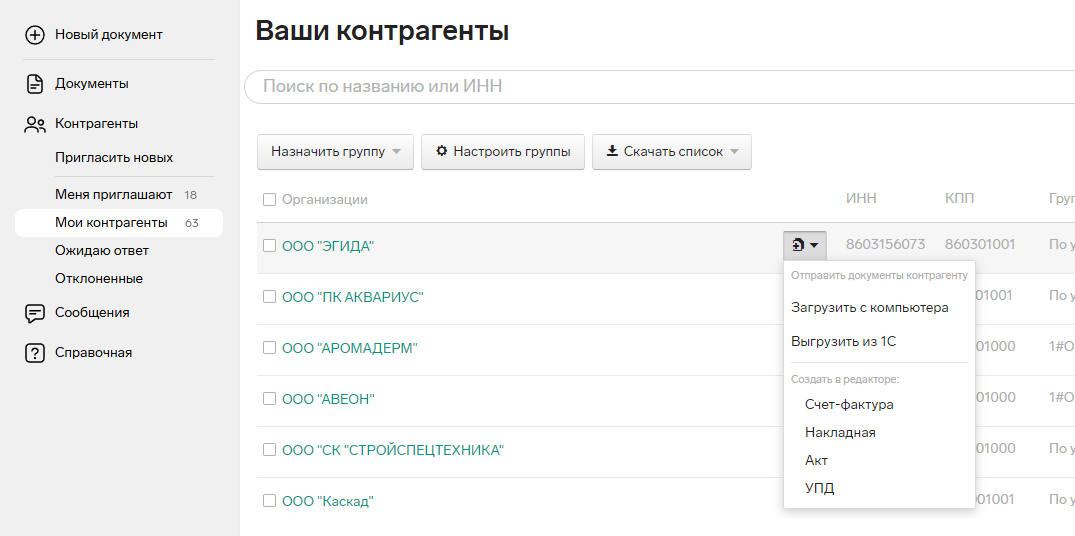This screenshot has height=536, width=1075.
Task: Click the plus icon for Новый документ
Action: pyautogui.click(x=35, y=35)
